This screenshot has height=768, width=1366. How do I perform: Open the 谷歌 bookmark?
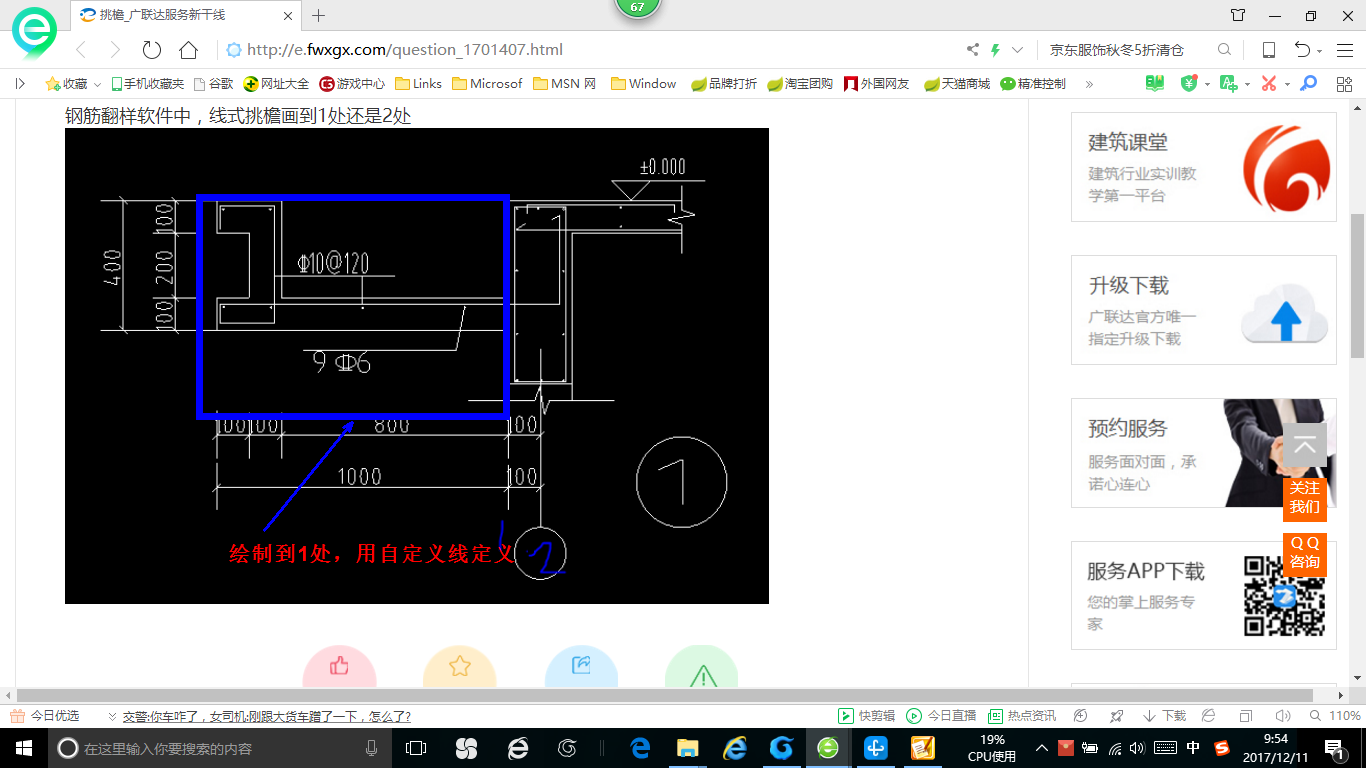(213, 84)
